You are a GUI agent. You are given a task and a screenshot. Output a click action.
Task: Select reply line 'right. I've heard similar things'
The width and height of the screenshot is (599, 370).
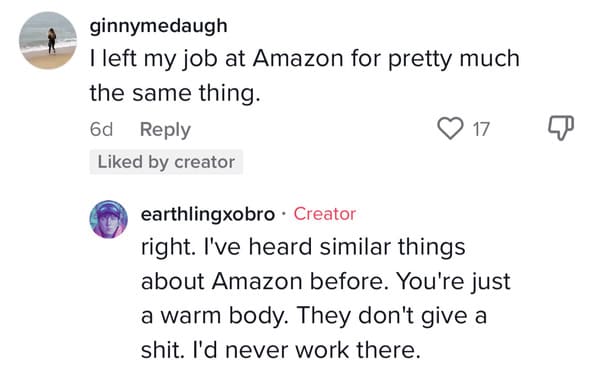(303, 247)
